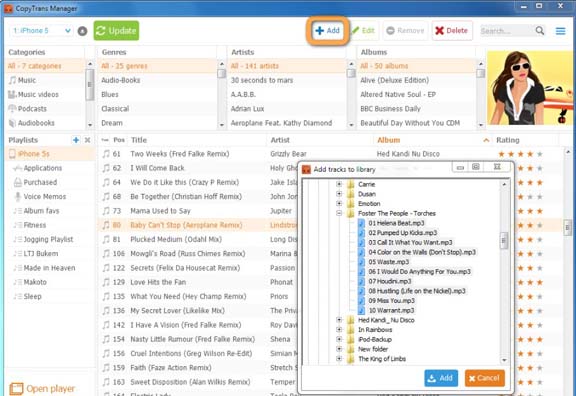576x396 pixels.
Task: Sort tracks by Rating column header
Action: pos(508,140)
